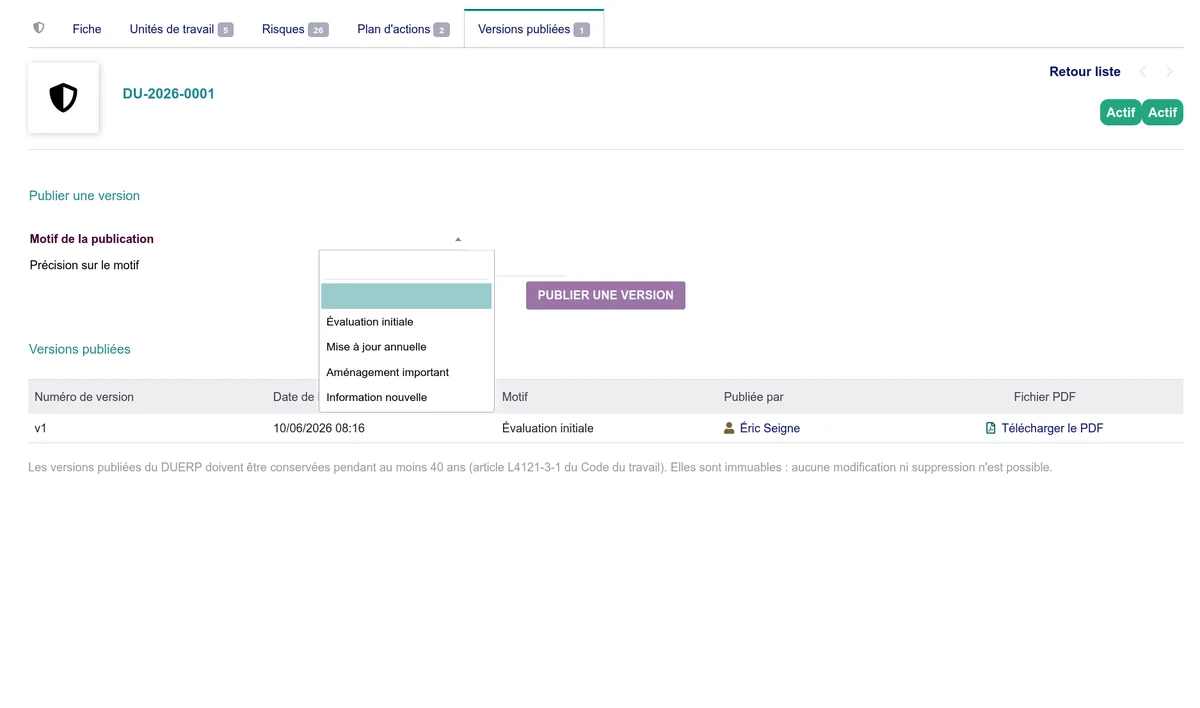The image size is (1200, 708).
Task: Click the small shield icon tab
Action: point(39,29)
